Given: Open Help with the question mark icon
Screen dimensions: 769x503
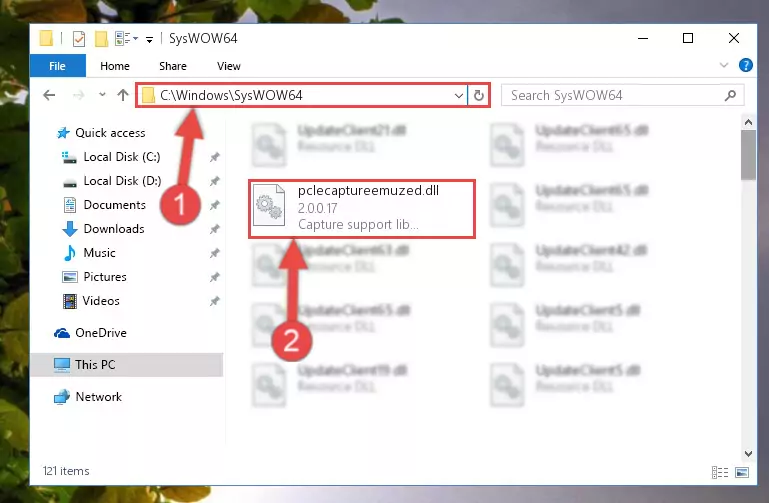Looking at the screenshot, I should pyautogui.click(x=745, y=65).
